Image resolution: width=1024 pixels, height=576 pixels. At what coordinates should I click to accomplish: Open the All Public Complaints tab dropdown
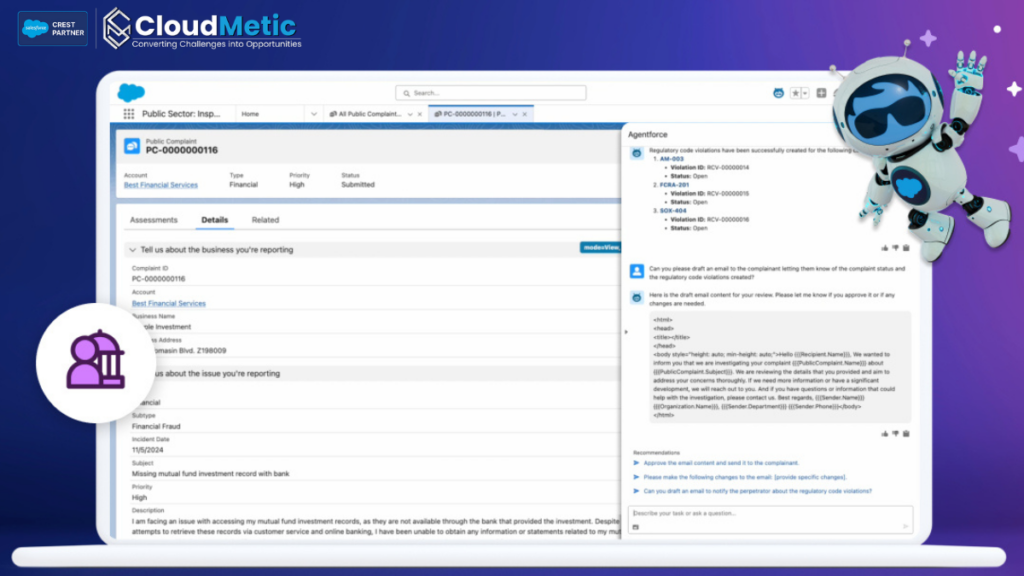tap(410, 114)
